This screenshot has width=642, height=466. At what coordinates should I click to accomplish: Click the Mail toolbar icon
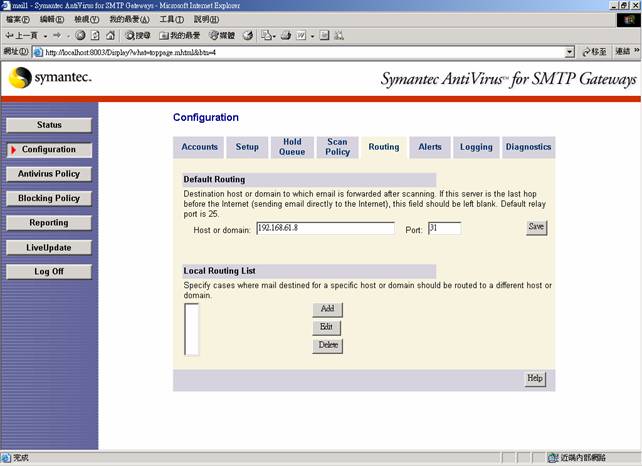(268, 36)
